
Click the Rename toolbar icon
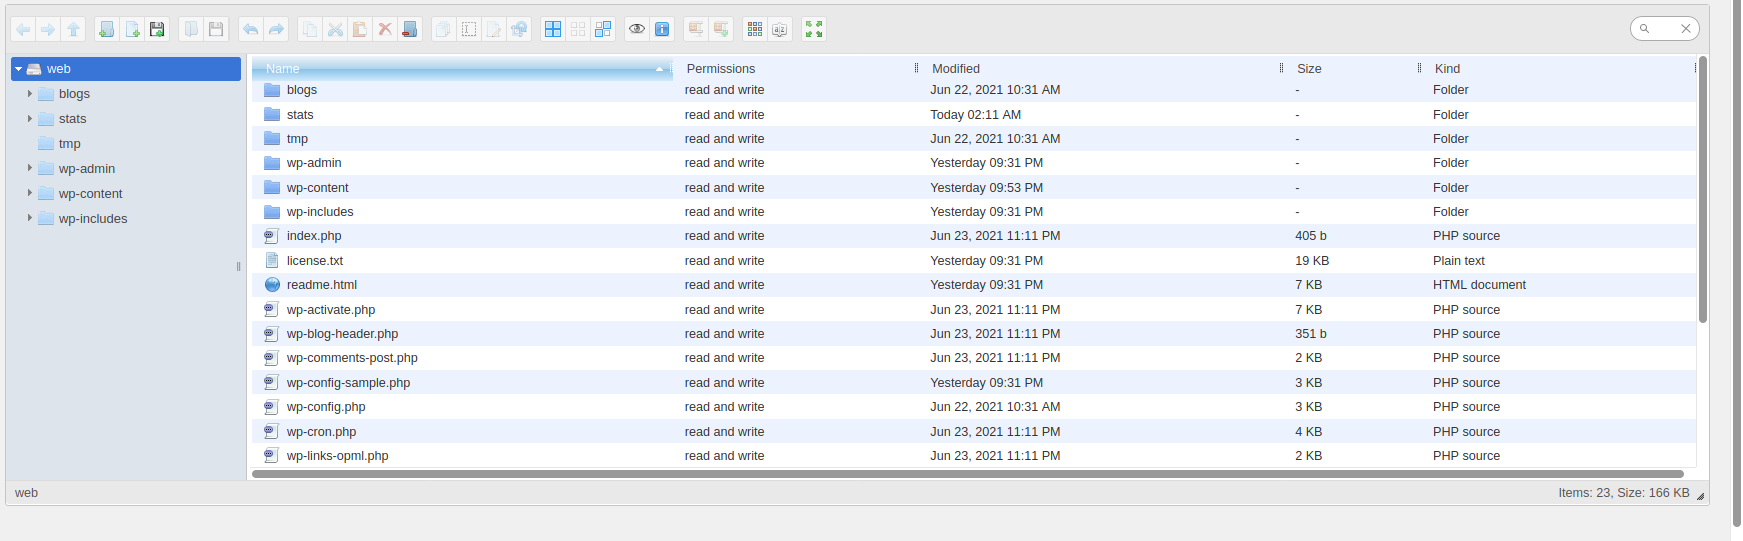coord(469,29)
